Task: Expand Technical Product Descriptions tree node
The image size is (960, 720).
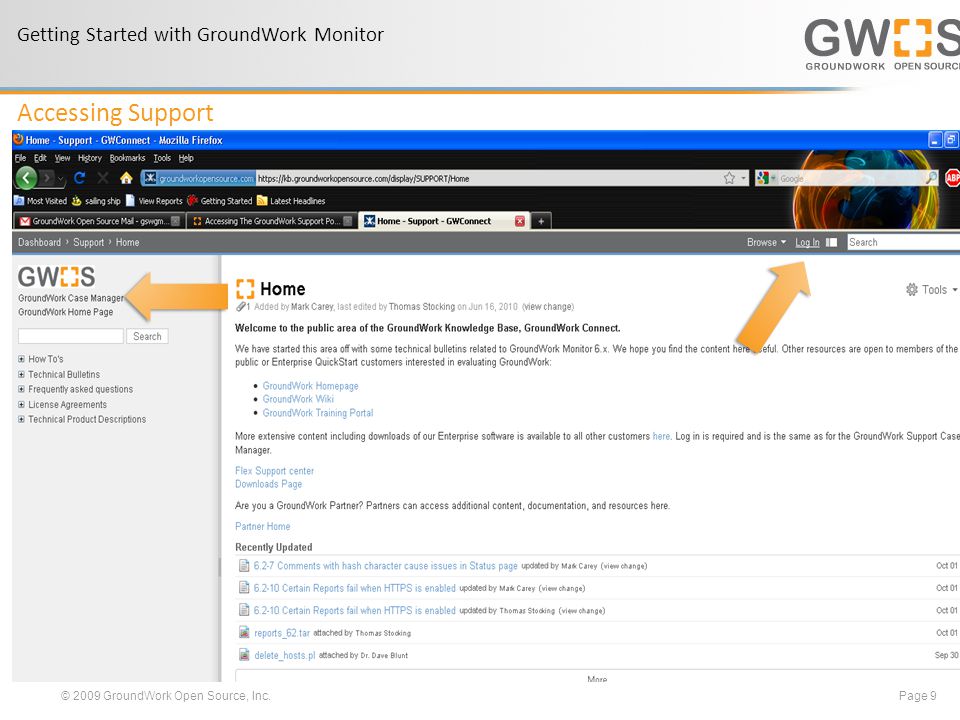Action: click(x=21, y=419)
